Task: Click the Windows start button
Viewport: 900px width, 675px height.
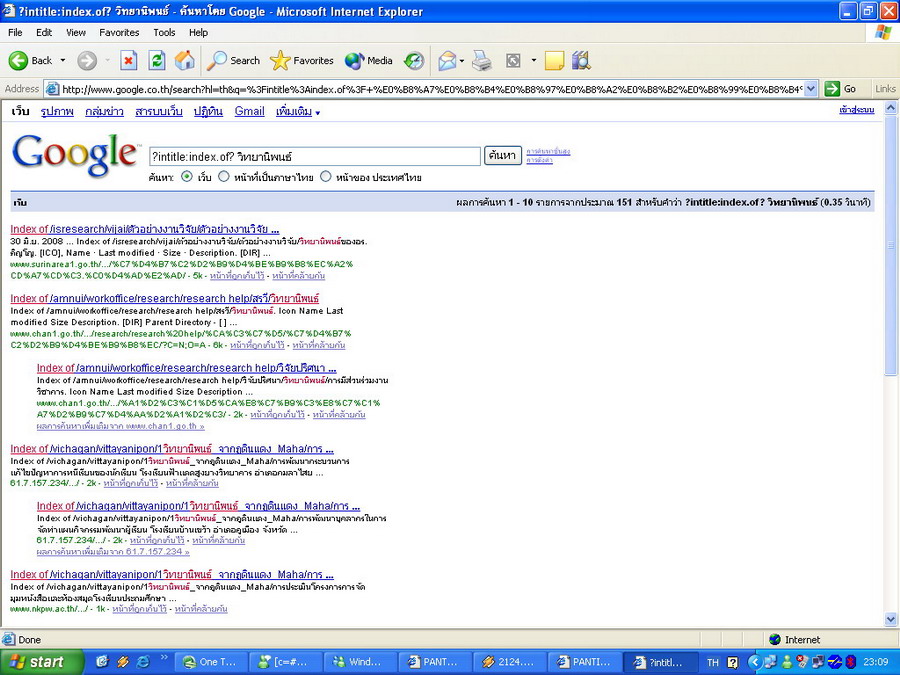Action: click(x=41, y=662)
